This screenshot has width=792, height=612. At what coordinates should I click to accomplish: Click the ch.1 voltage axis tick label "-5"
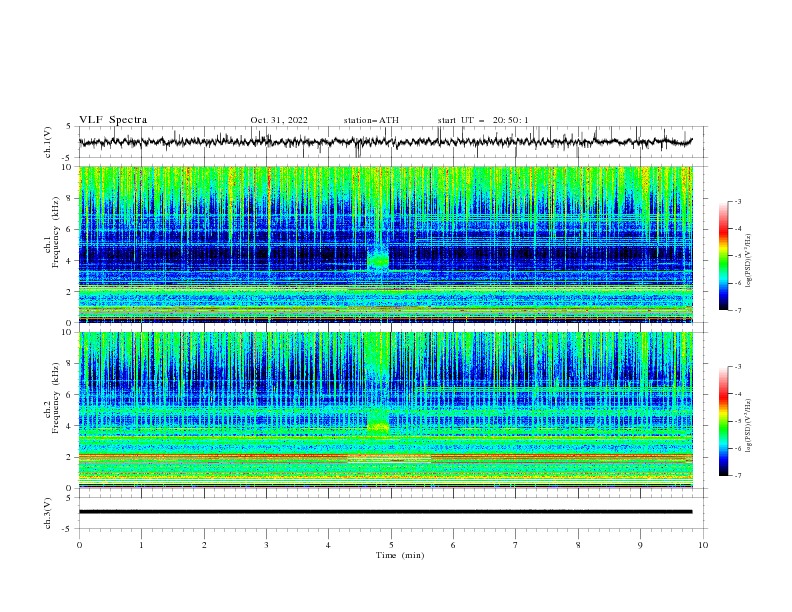click(x=67, y=158)
